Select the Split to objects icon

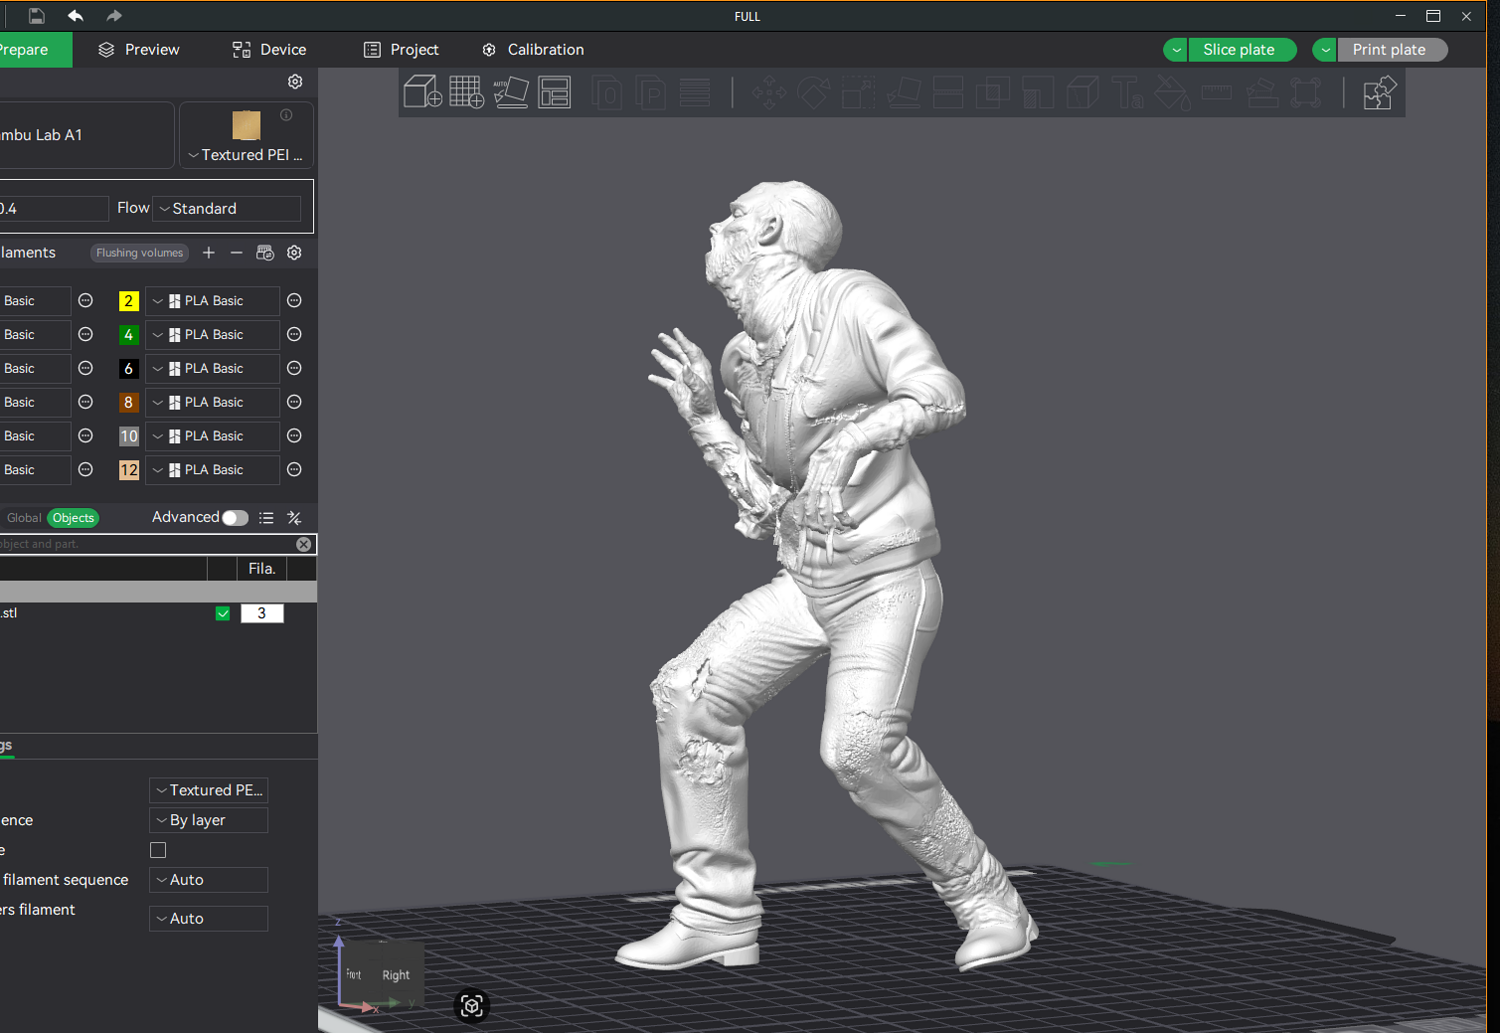(607, 93)
